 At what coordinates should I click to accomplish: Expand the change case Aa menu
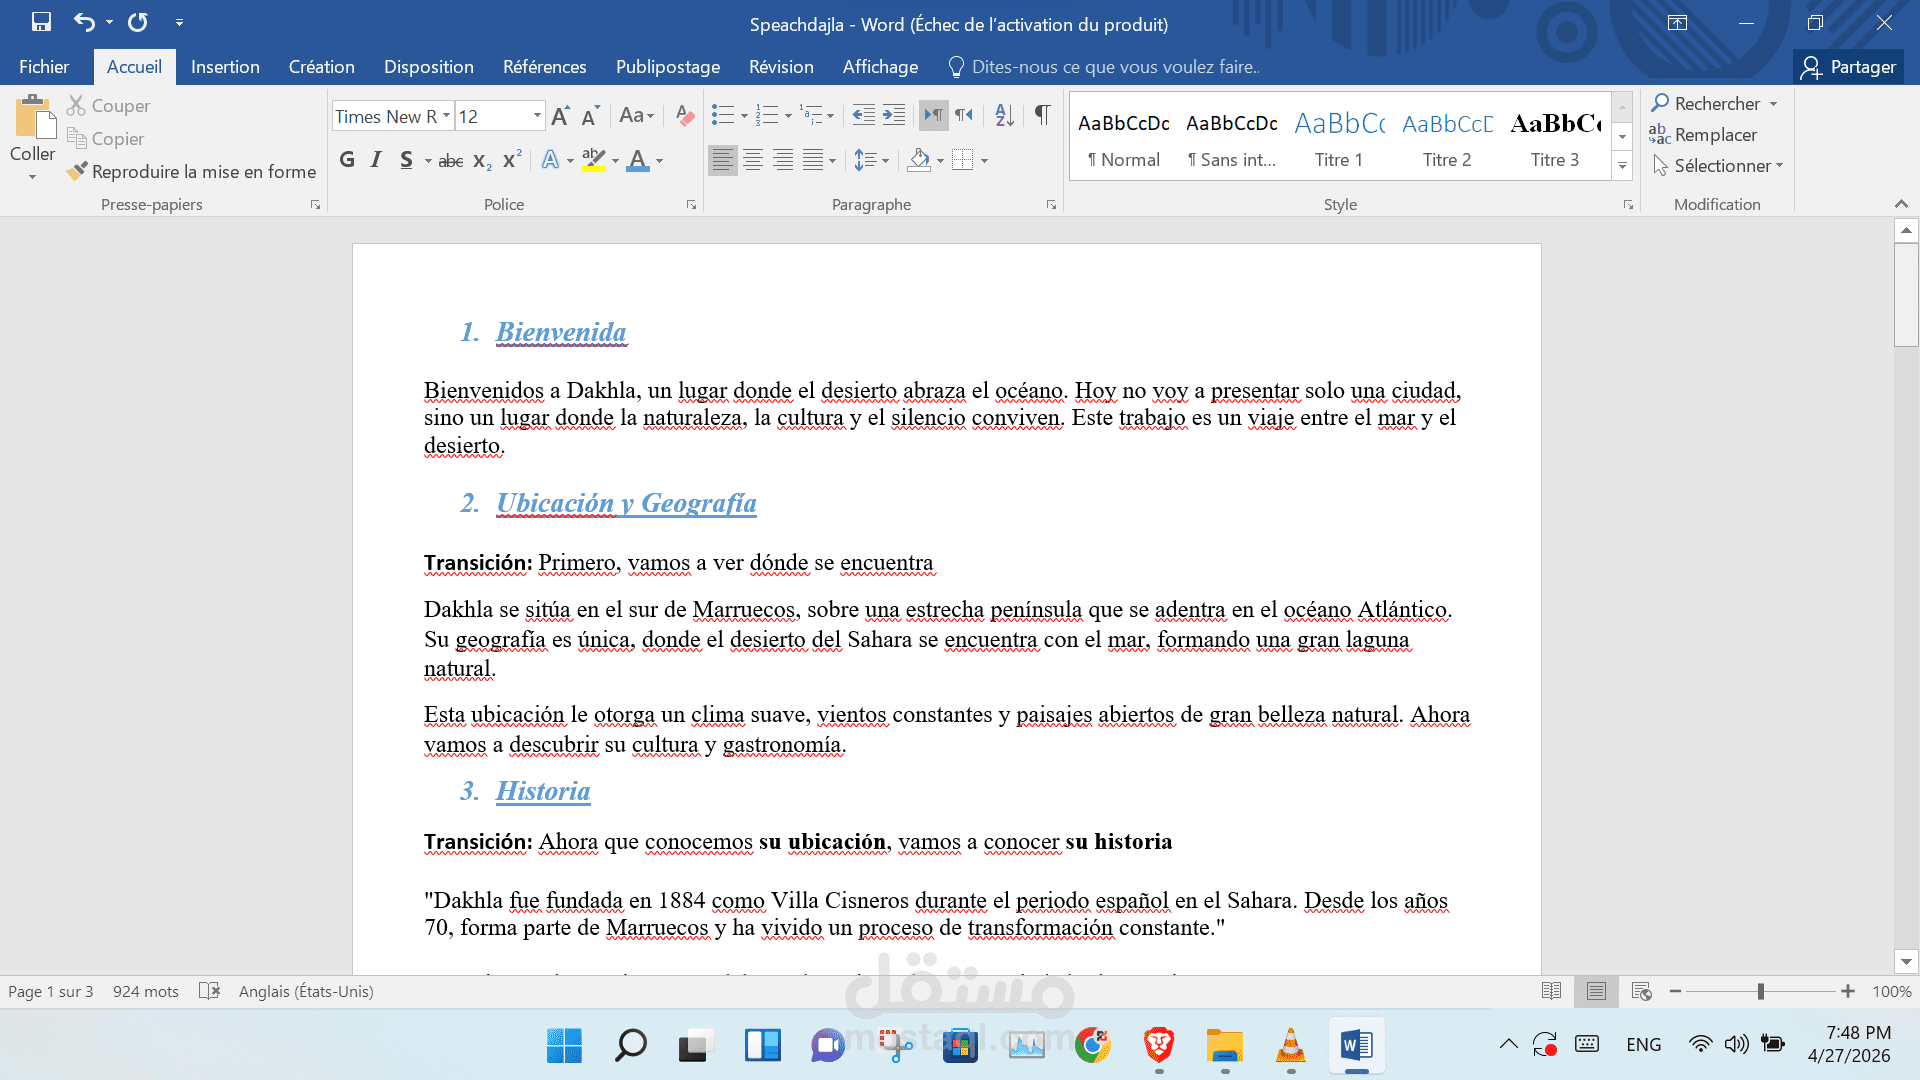(x=636, y=116)
